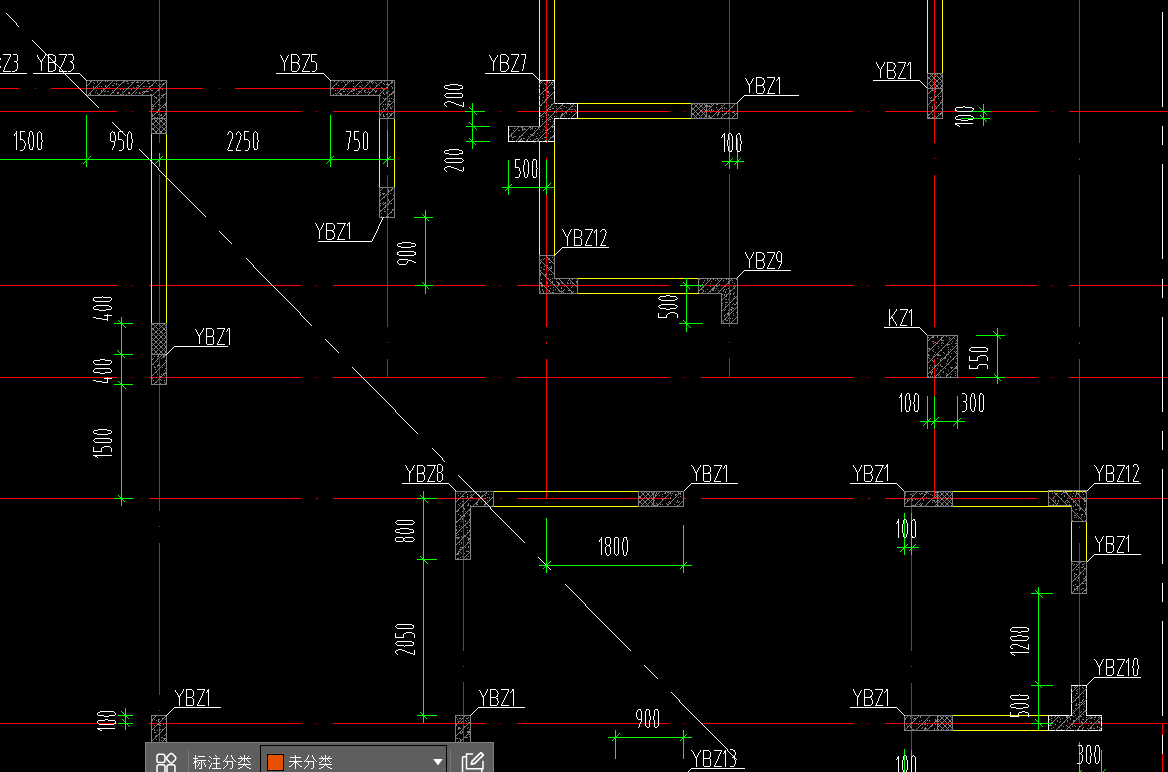Select the hatched KZ1 column rectangle
Image resolution: width=1168 pixels, height=772 pixels.
tap(942, 356)
